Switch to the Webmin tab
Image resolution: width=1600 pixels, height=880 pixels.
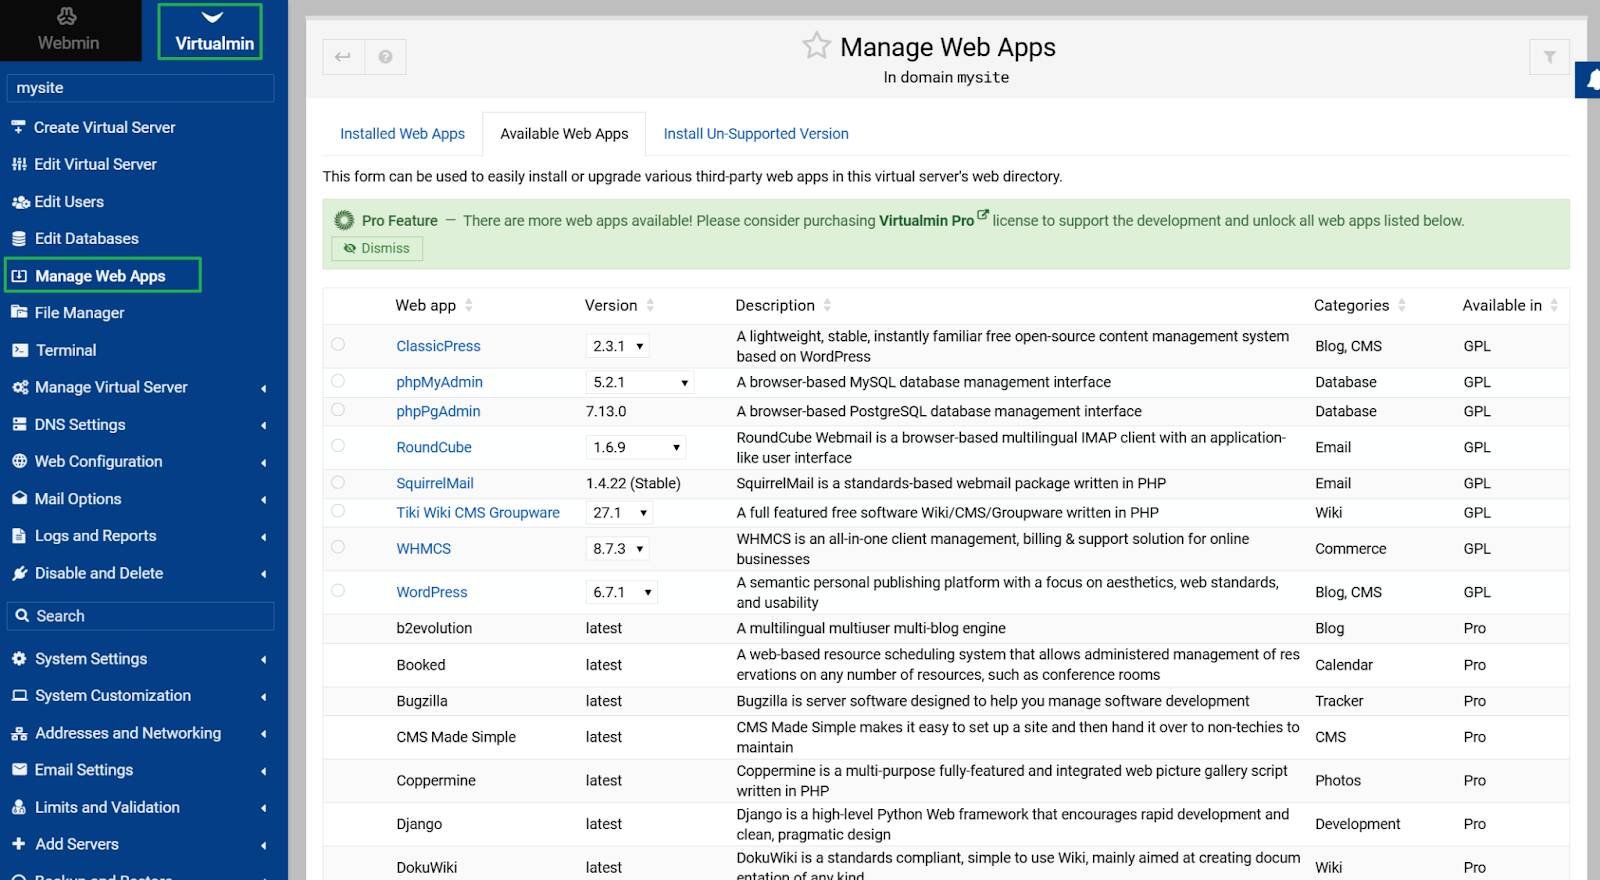pyautogui.click(x=69, y=30)
